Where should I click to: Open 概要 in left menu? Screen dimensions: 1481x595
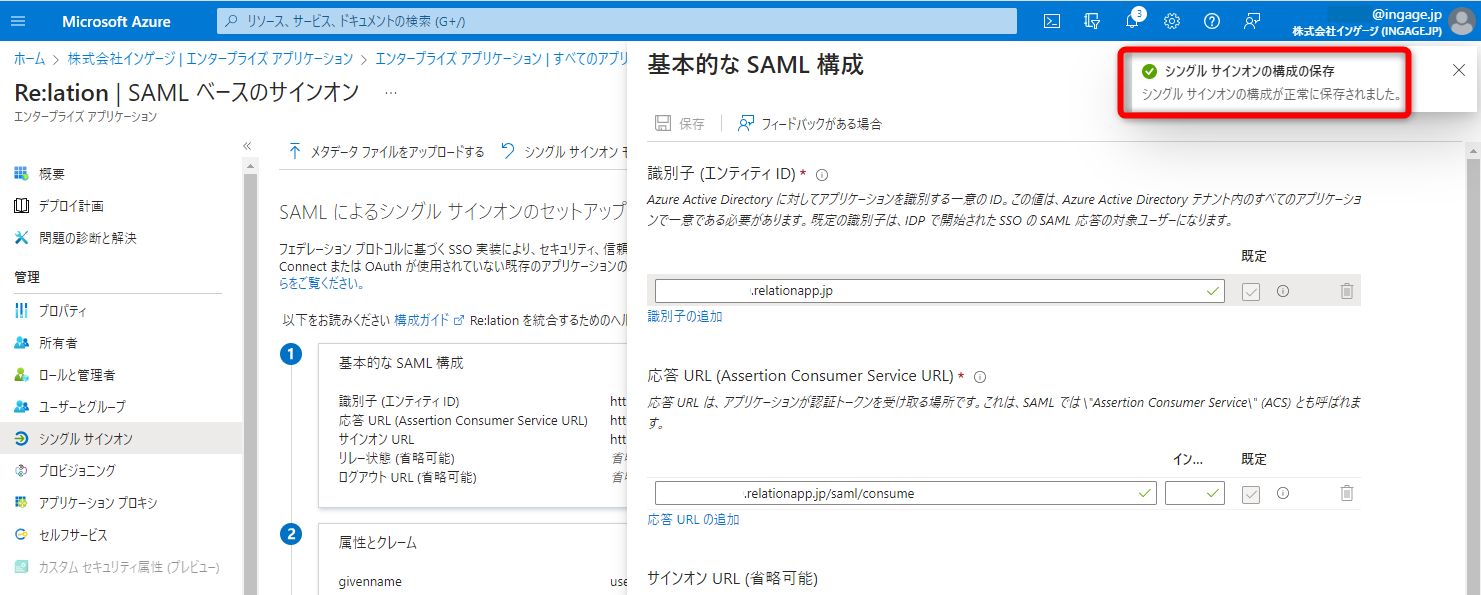121,174
